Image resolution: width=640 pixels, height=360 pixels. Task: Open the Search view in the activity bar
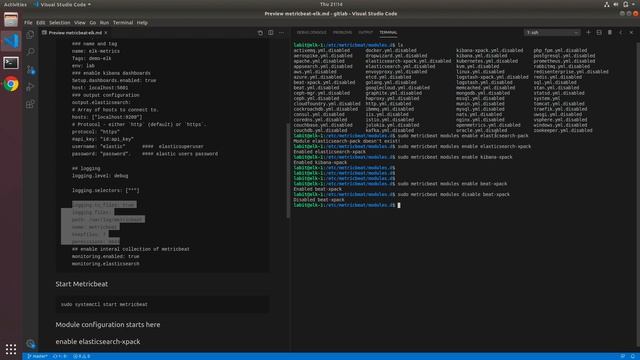coord(30,52)
